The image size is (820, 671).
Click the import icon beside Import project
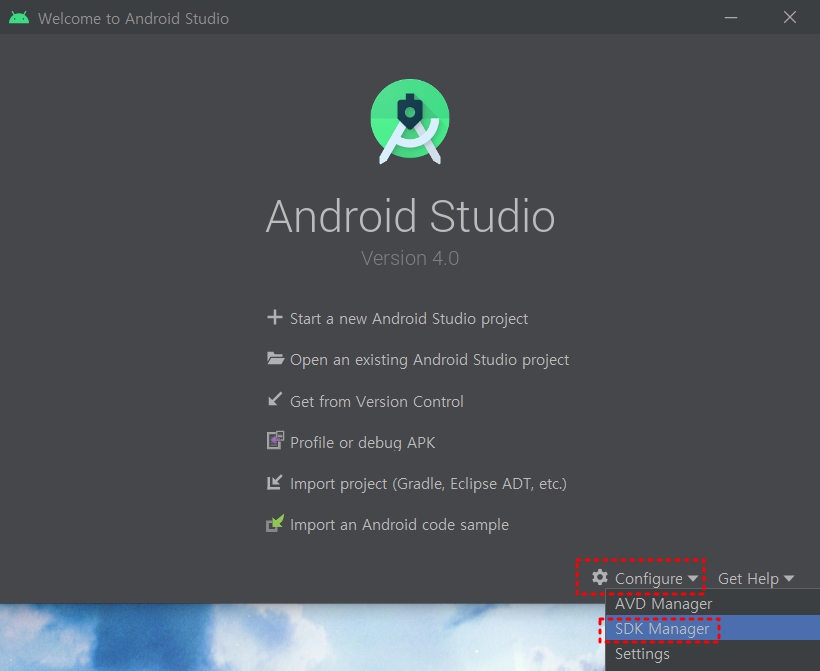tap(275, 482)
